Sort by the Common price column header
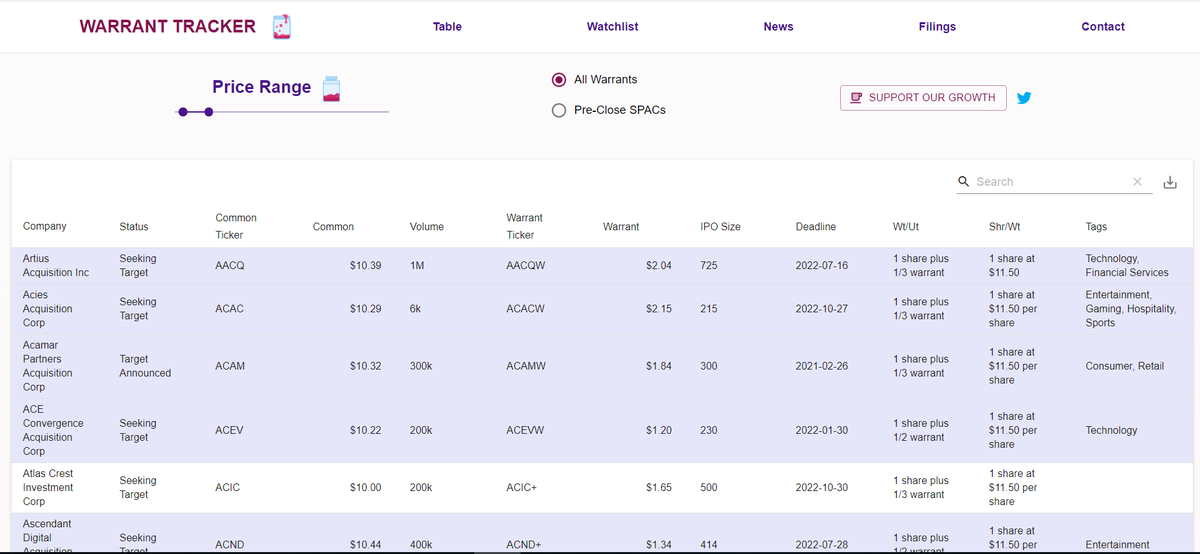Viewport: 1200px width, 554px height. point(333,227)
